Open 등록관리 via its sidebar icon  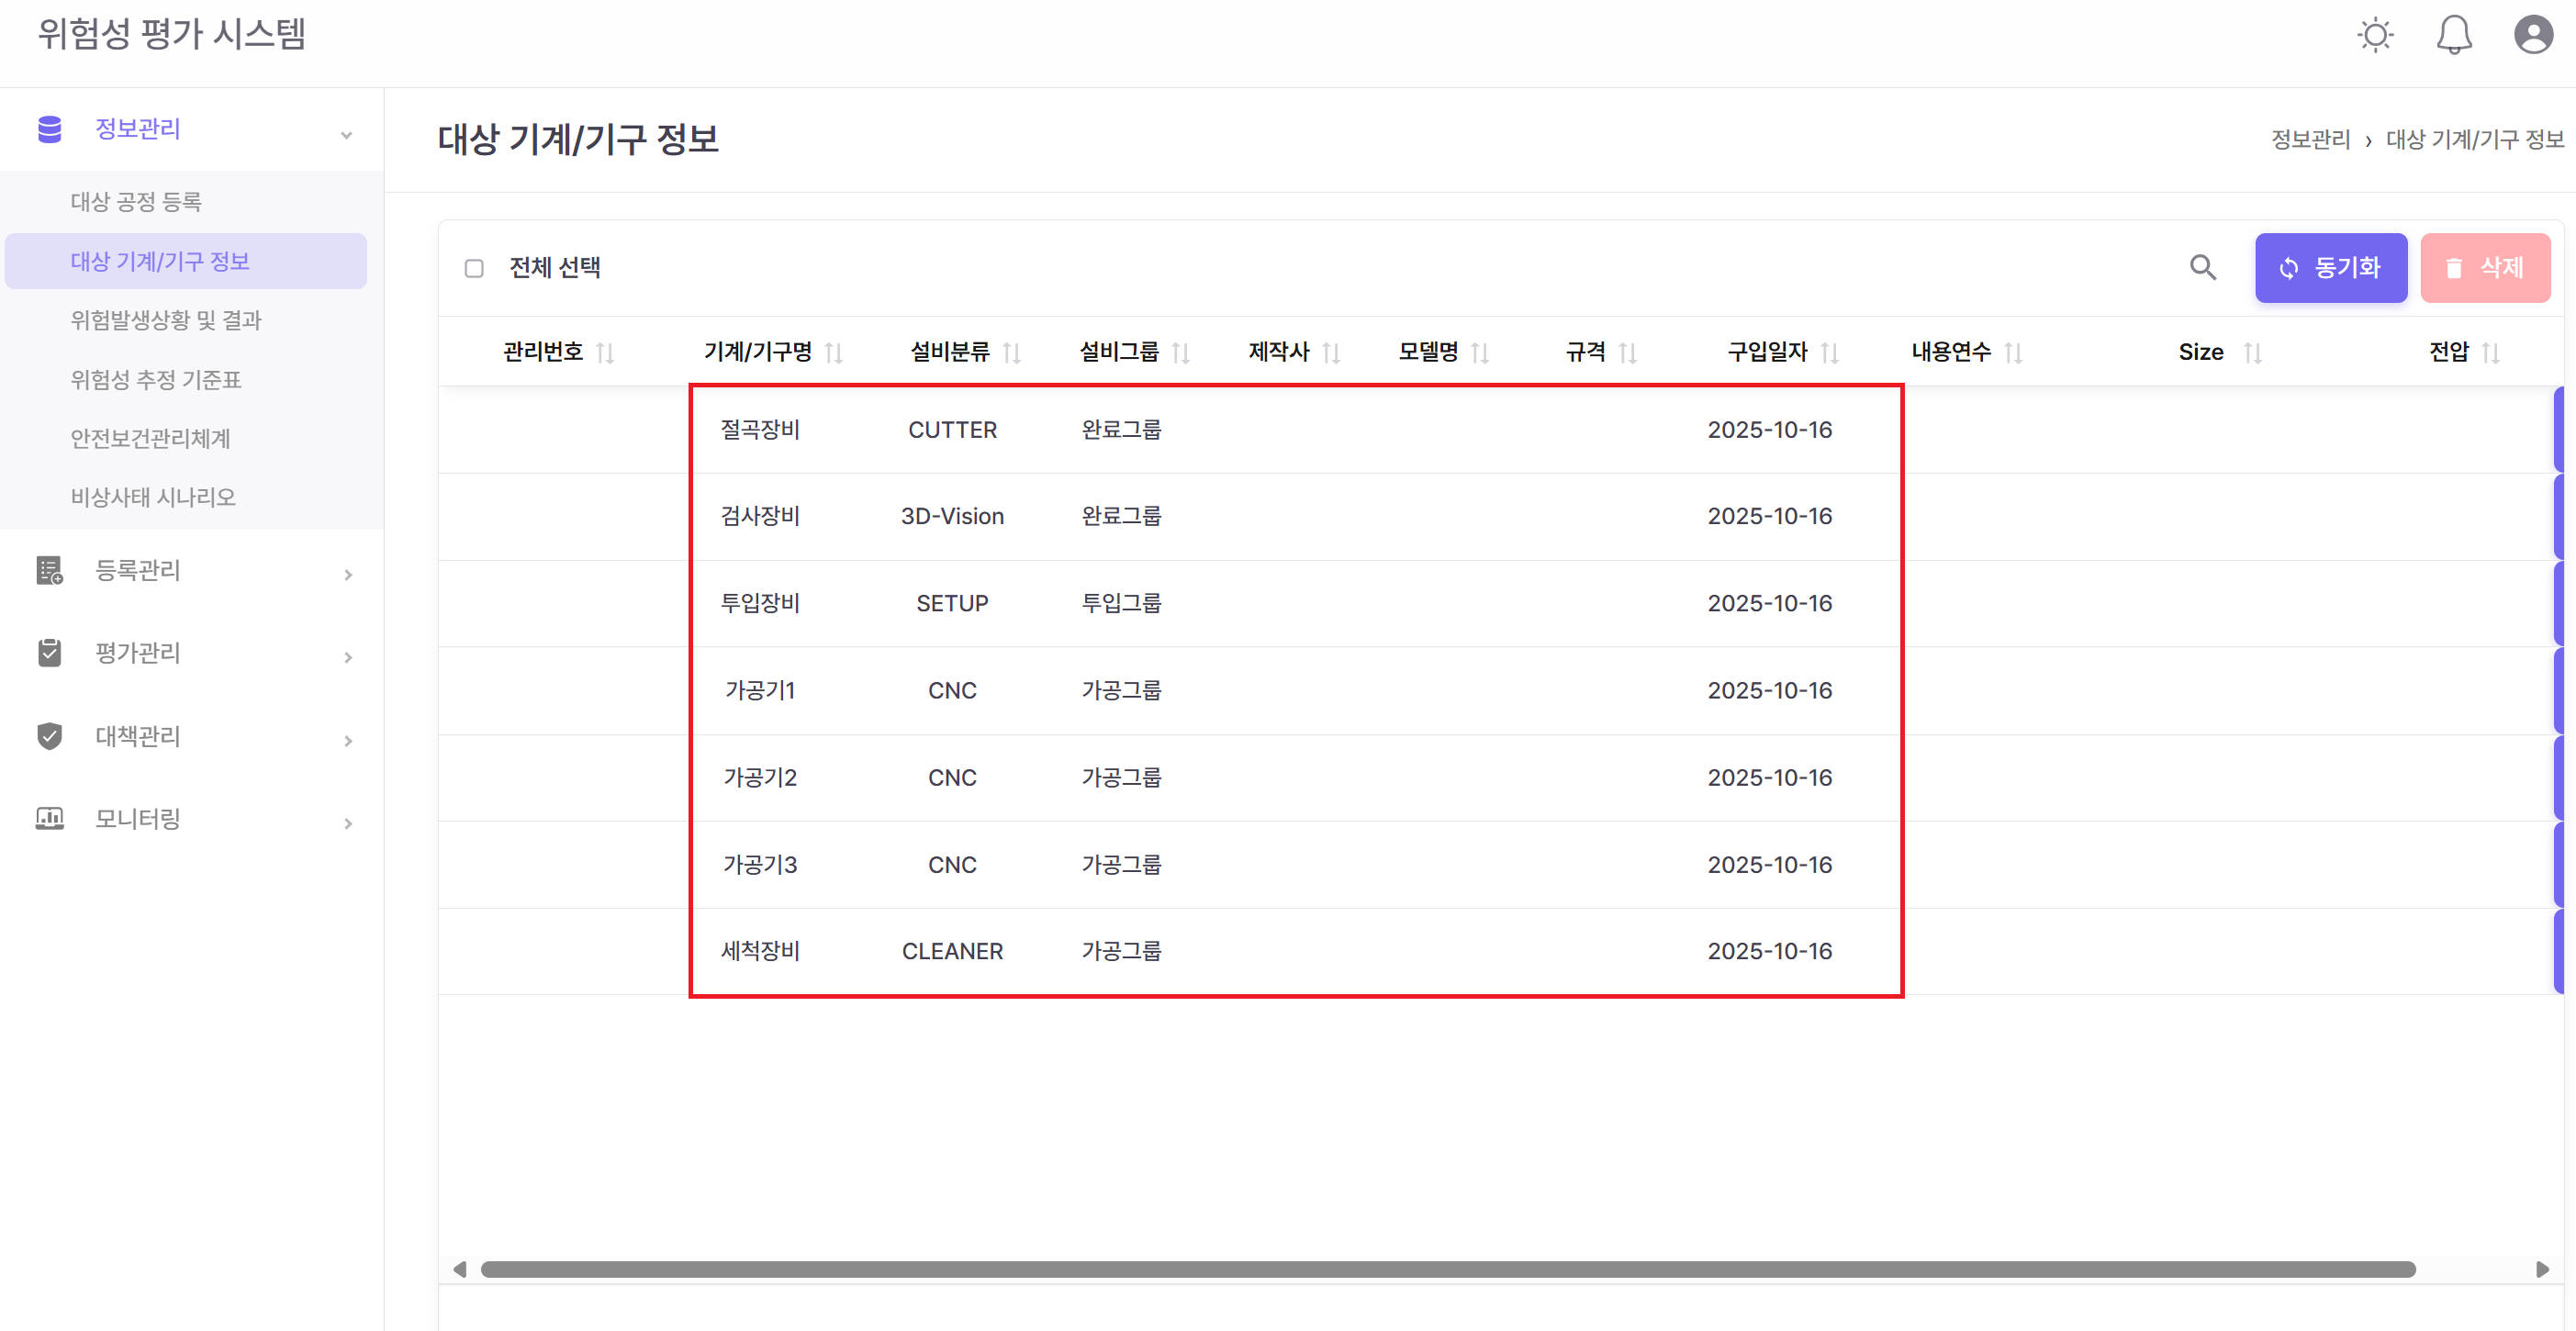pyautogui.click(x=49, y=571)
